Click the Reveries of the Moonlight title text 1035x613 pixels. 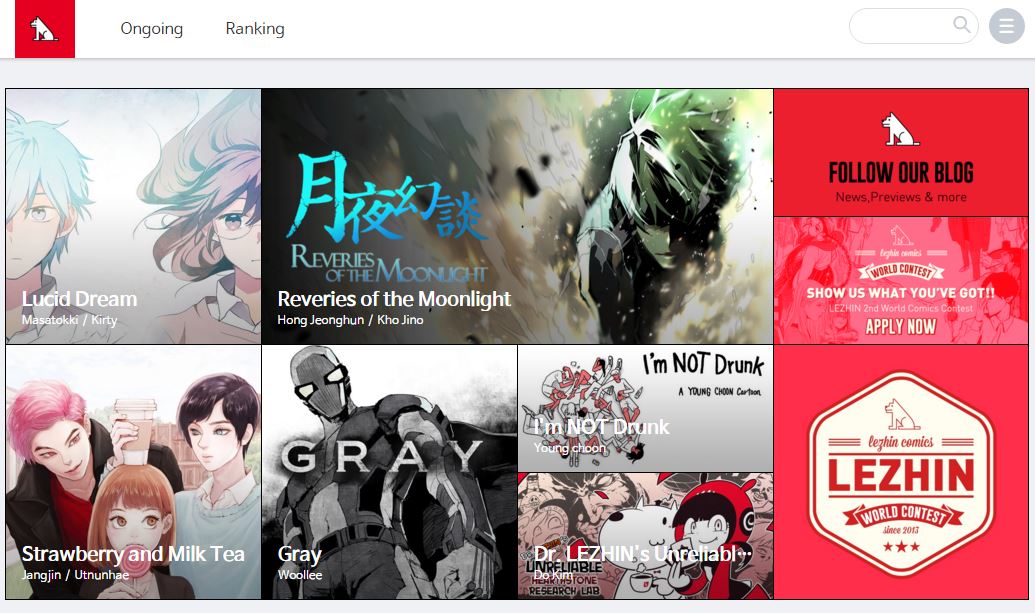click(394, 299)
